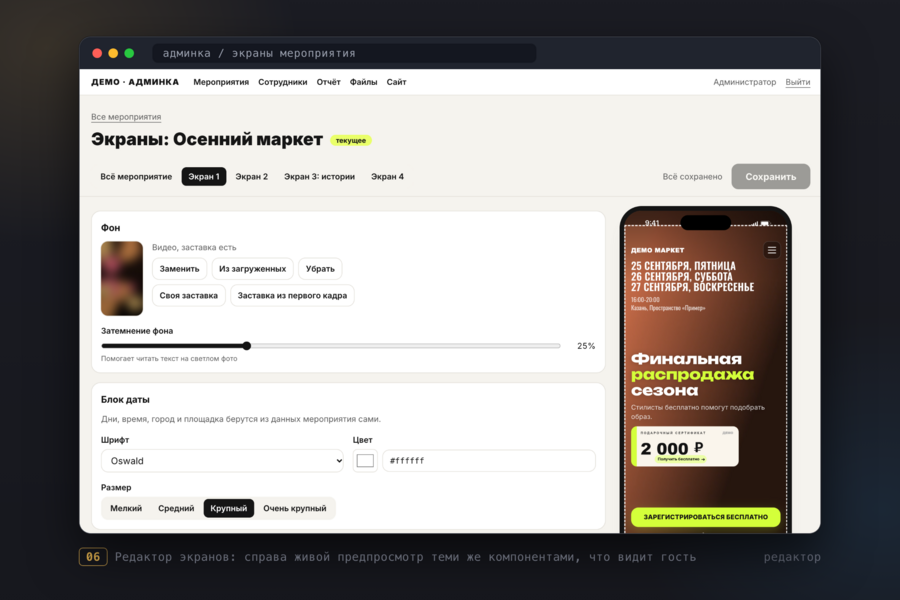The image size is (900, 600).
Task: Click the red close window dot
Action: (x=97, y=53)
